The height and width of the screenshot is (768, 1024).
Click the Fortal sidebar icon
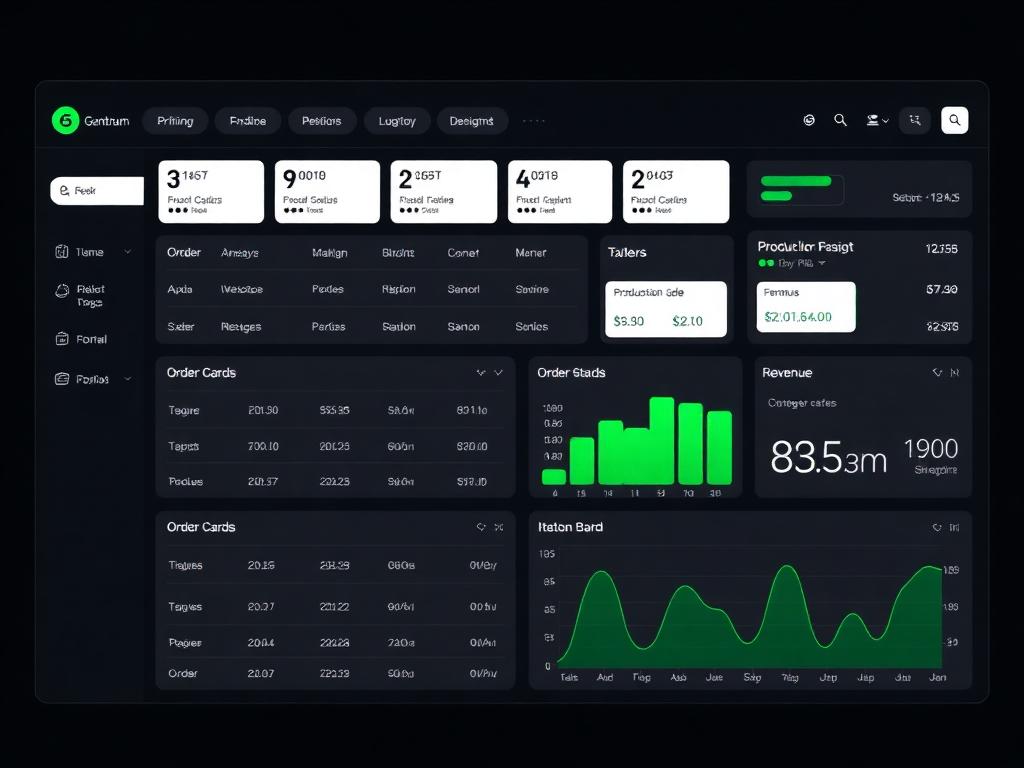[61, 339]
